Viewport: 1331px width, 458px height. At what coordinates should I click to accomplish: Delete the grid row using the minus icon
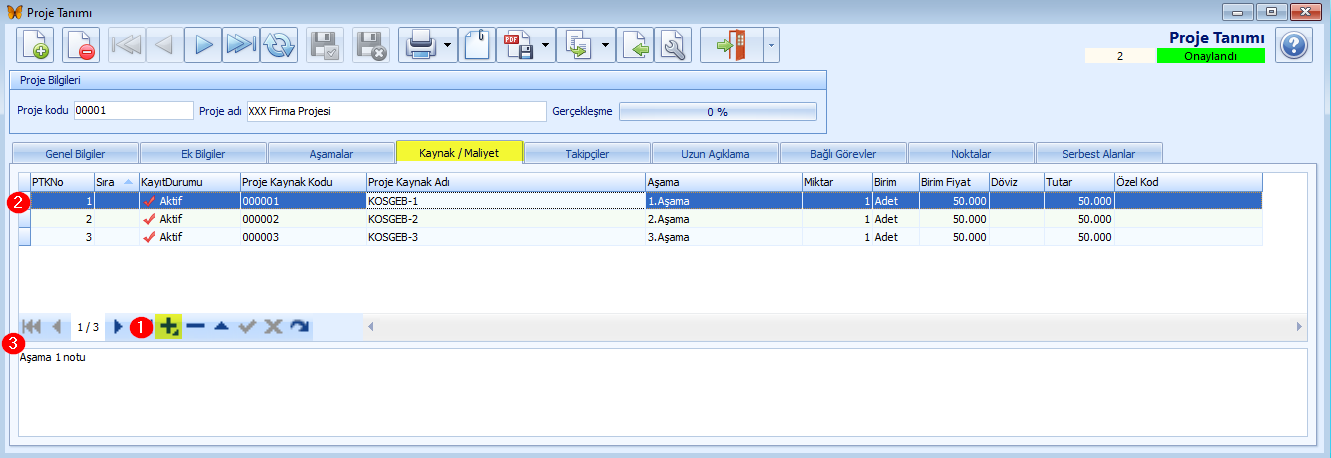pyautogui.click(x=195, y=327)
